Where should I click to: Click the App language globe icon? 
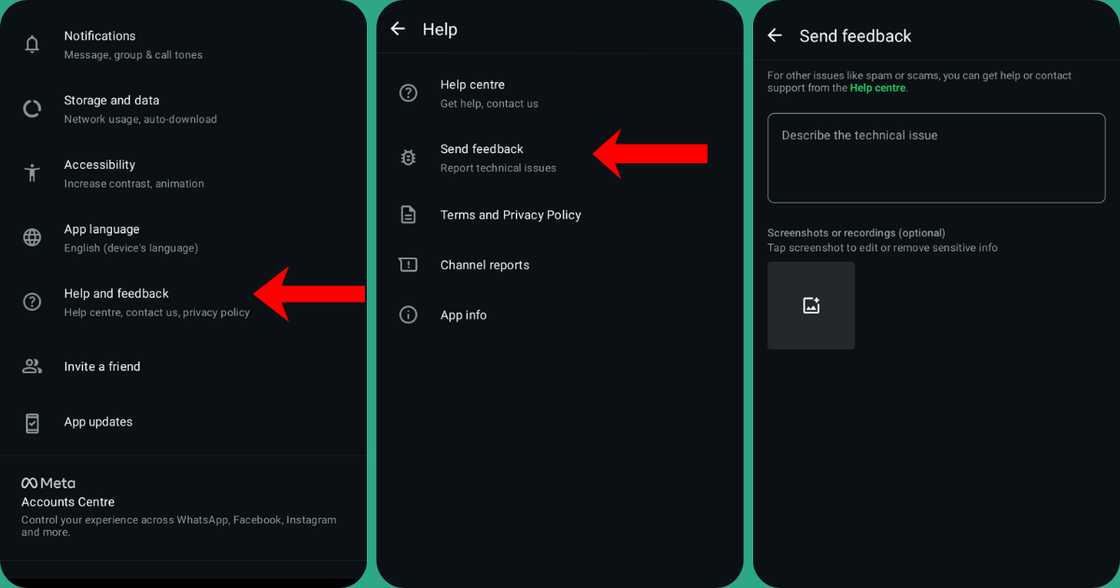[31, 237]
